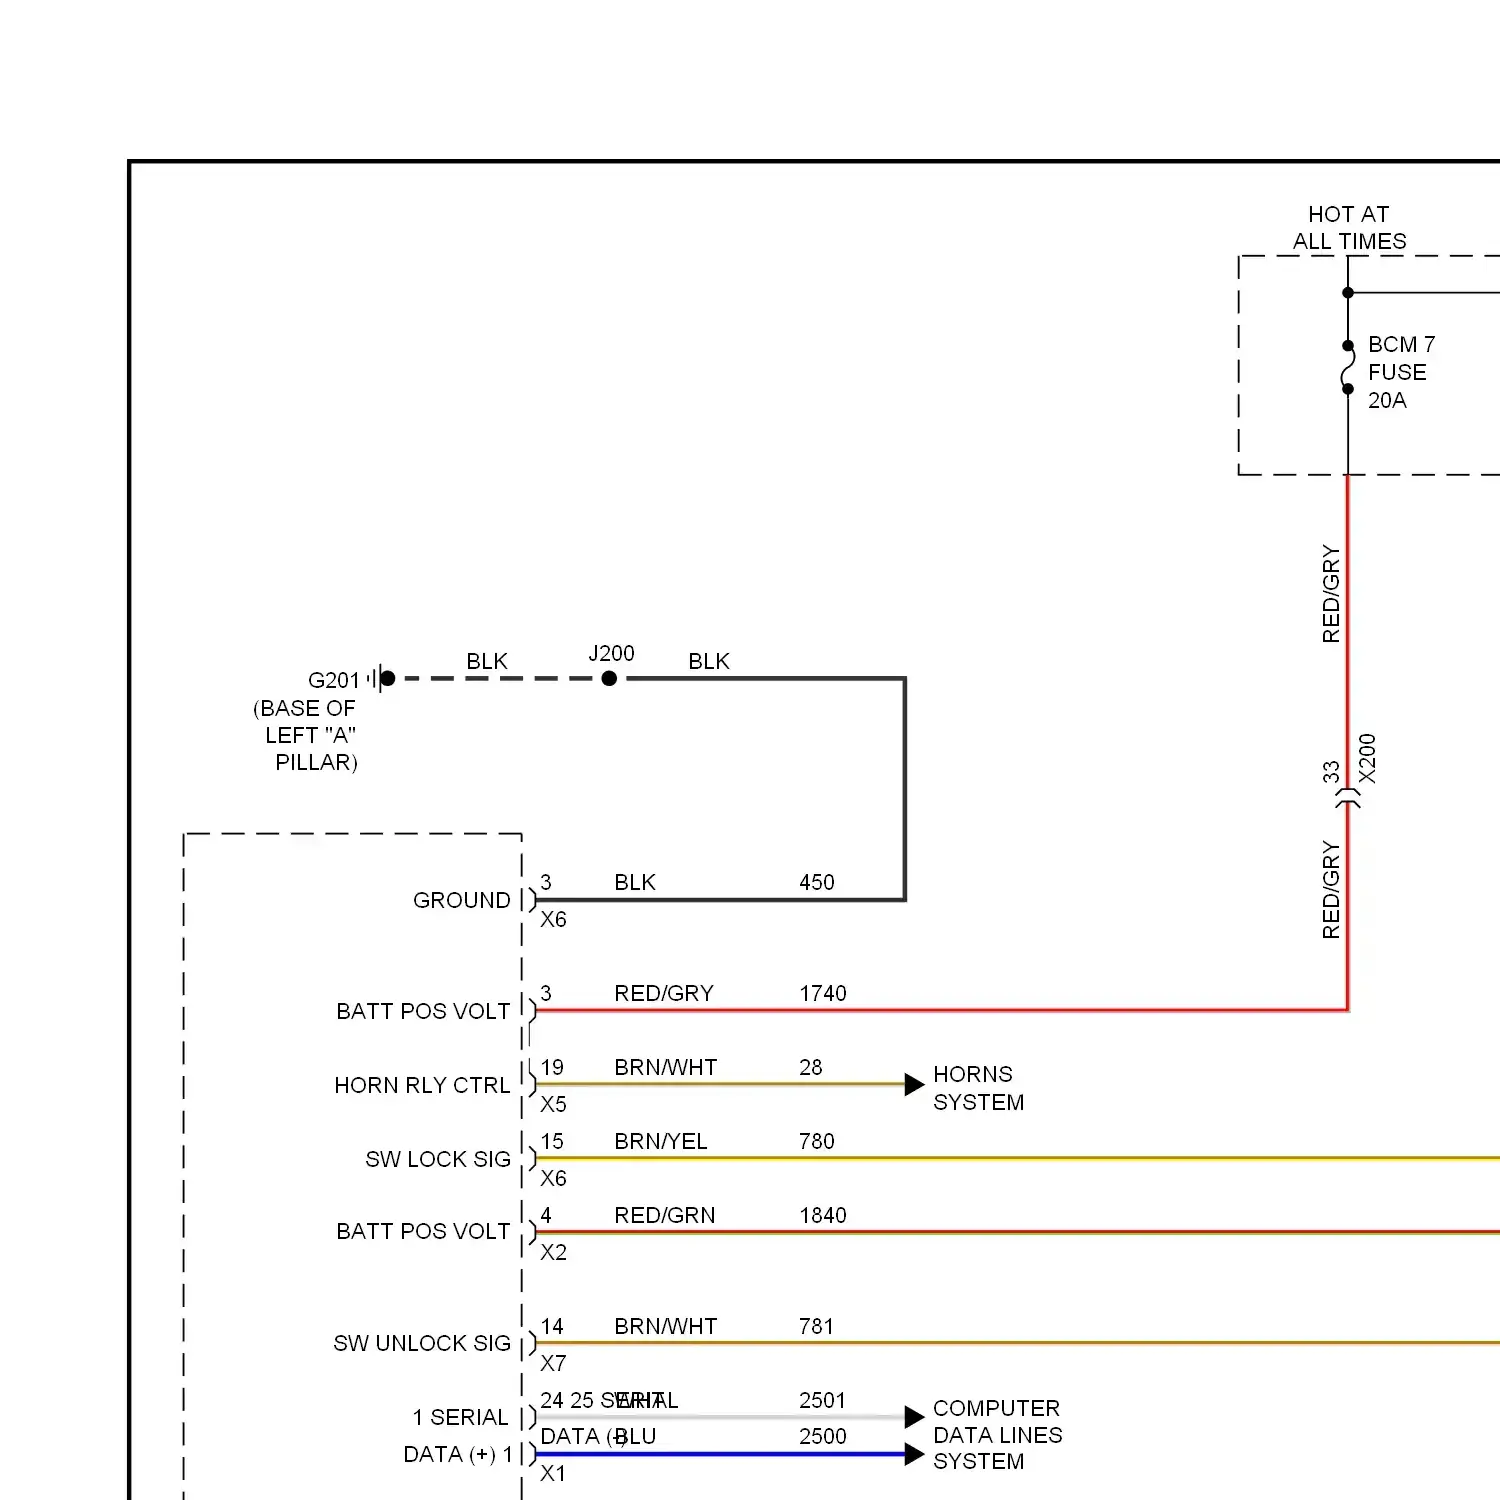Image resolution: width=1500 pixels, height=1500 pixels.
Task: Click the G201 ground symbol
Action: 381,678
